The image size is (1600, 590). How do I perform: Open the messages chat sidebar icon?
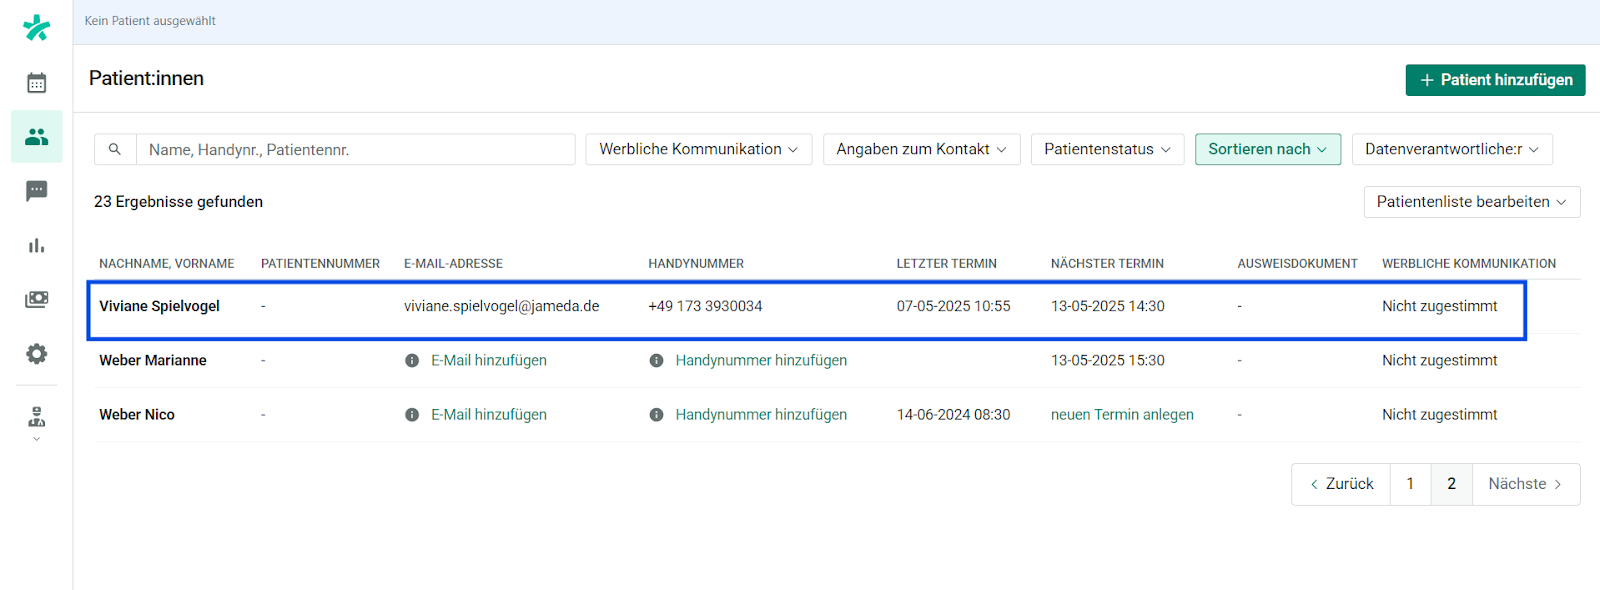(37, 191)
